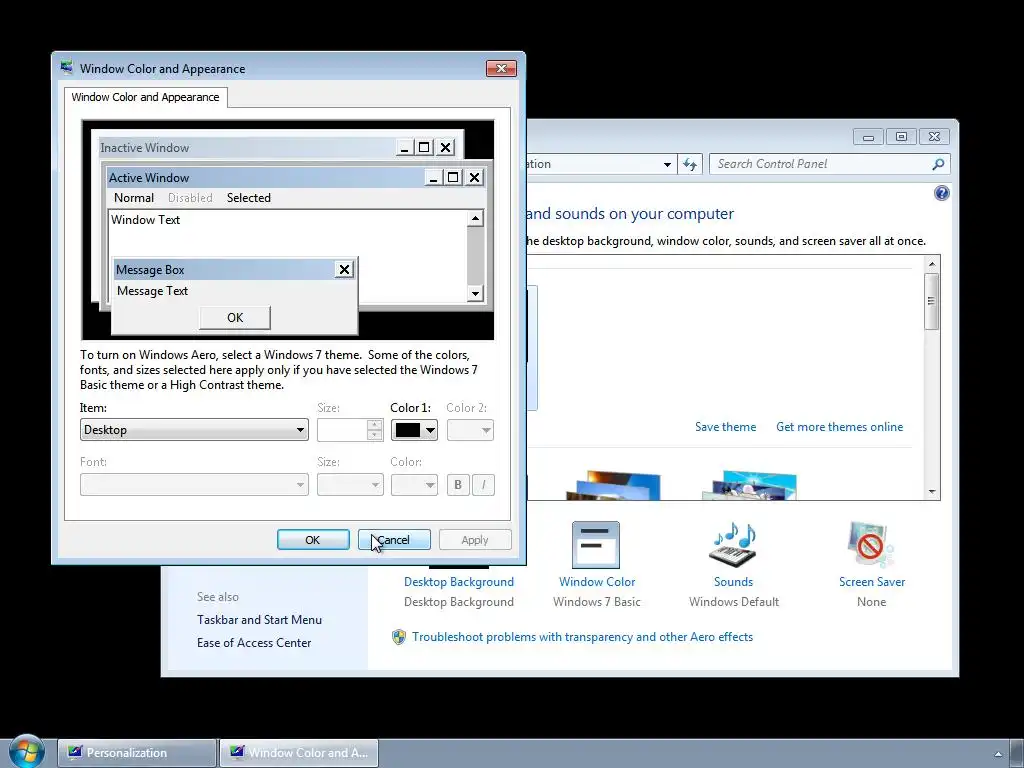Confirm with the dialog OK button
This screenshot has height=768, width=1024.
(313, 539)
